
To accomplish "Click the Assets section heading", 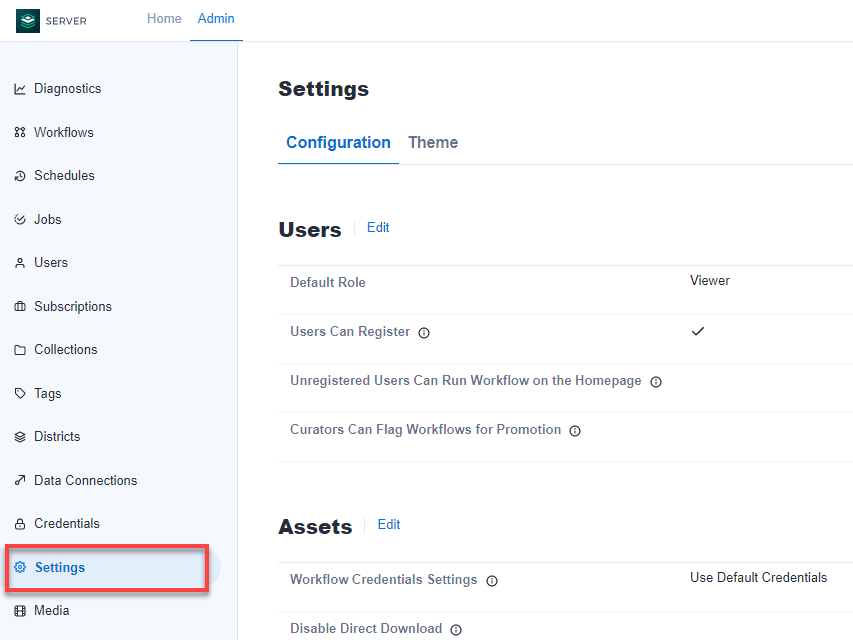I will pos(315,527).
